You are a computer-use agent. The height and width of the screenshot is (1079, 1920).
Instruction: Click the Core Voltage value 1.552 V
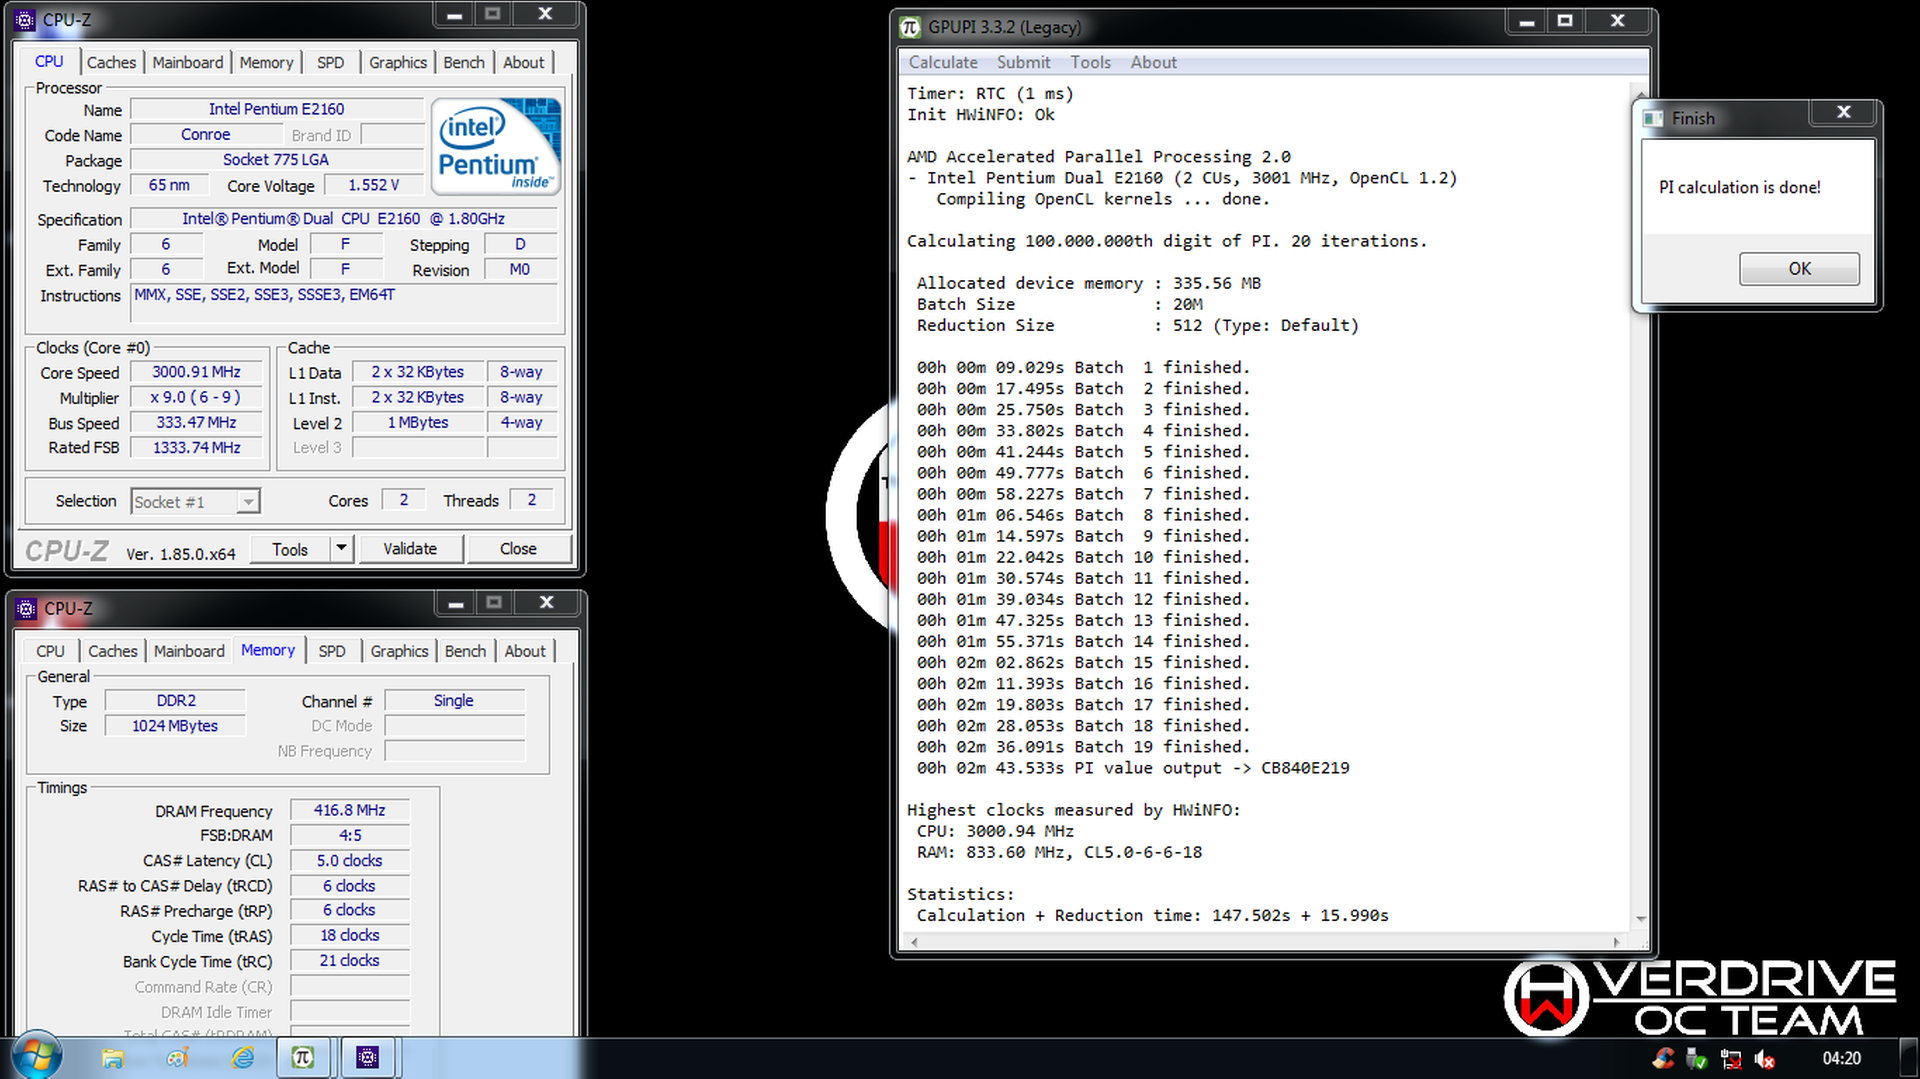374,185
